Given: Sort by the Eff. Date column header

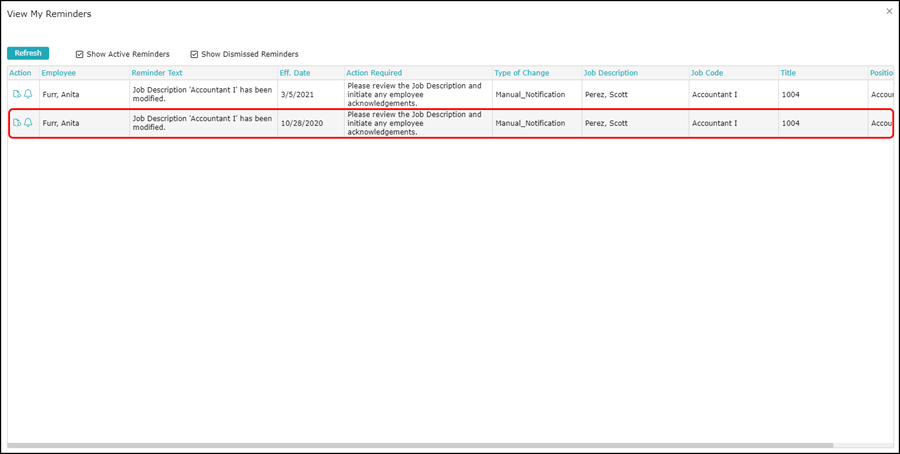Looking at the screenshot, I should [x=297, y=73].
